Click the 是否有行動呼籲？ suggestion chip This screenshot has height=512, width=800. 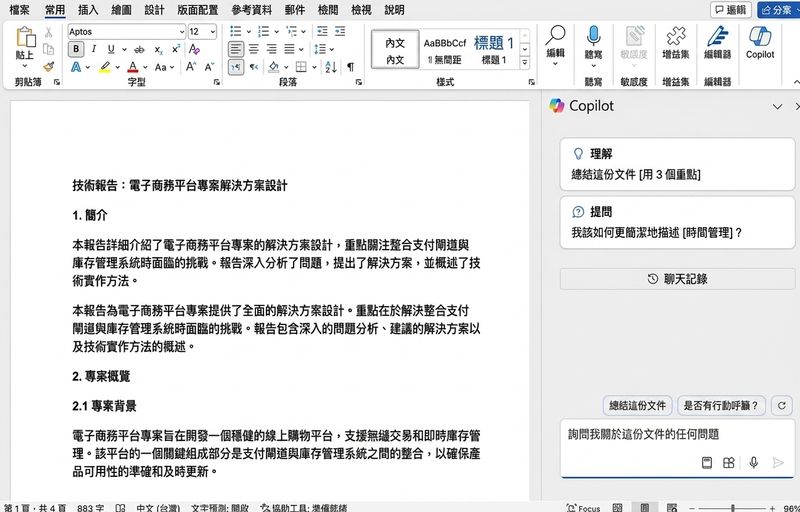(x=721, y=405)
